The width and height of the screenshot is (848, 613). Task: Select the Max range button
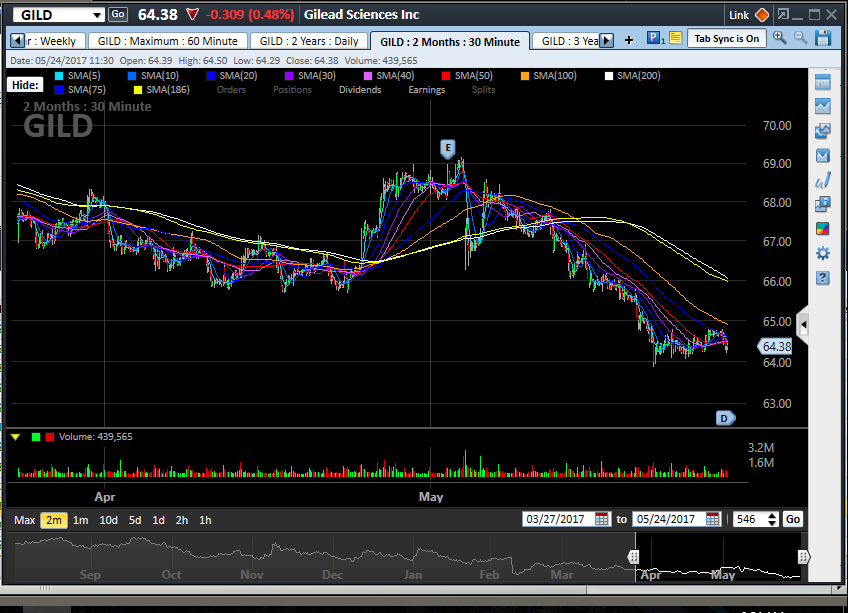(24, 520)
